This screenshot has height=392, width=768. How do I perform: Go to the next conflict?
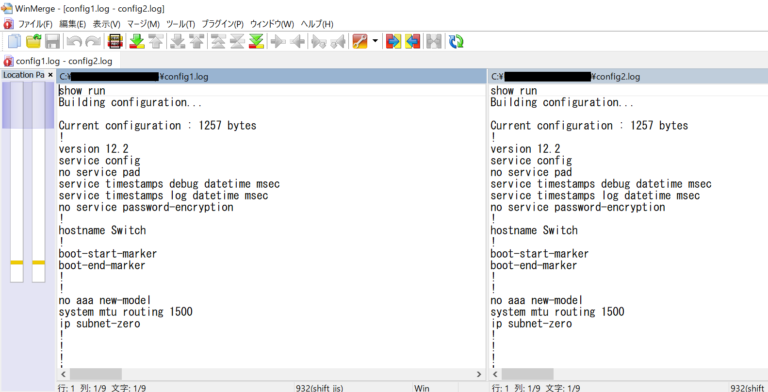(177, 42)
